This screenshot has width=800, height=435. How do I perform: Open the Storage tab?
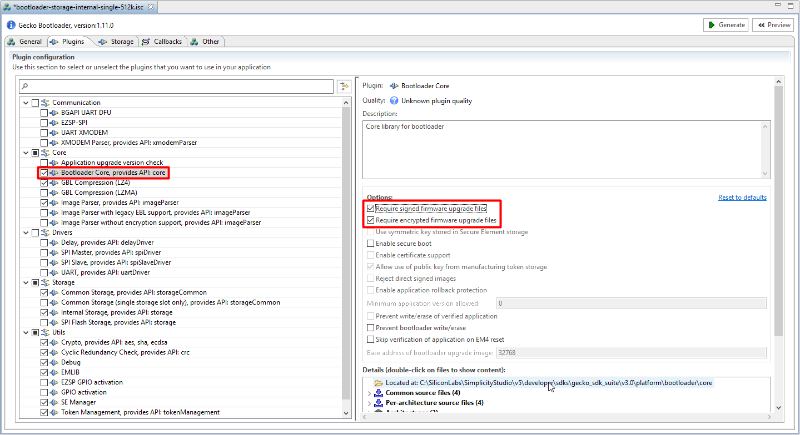[116, 42]
